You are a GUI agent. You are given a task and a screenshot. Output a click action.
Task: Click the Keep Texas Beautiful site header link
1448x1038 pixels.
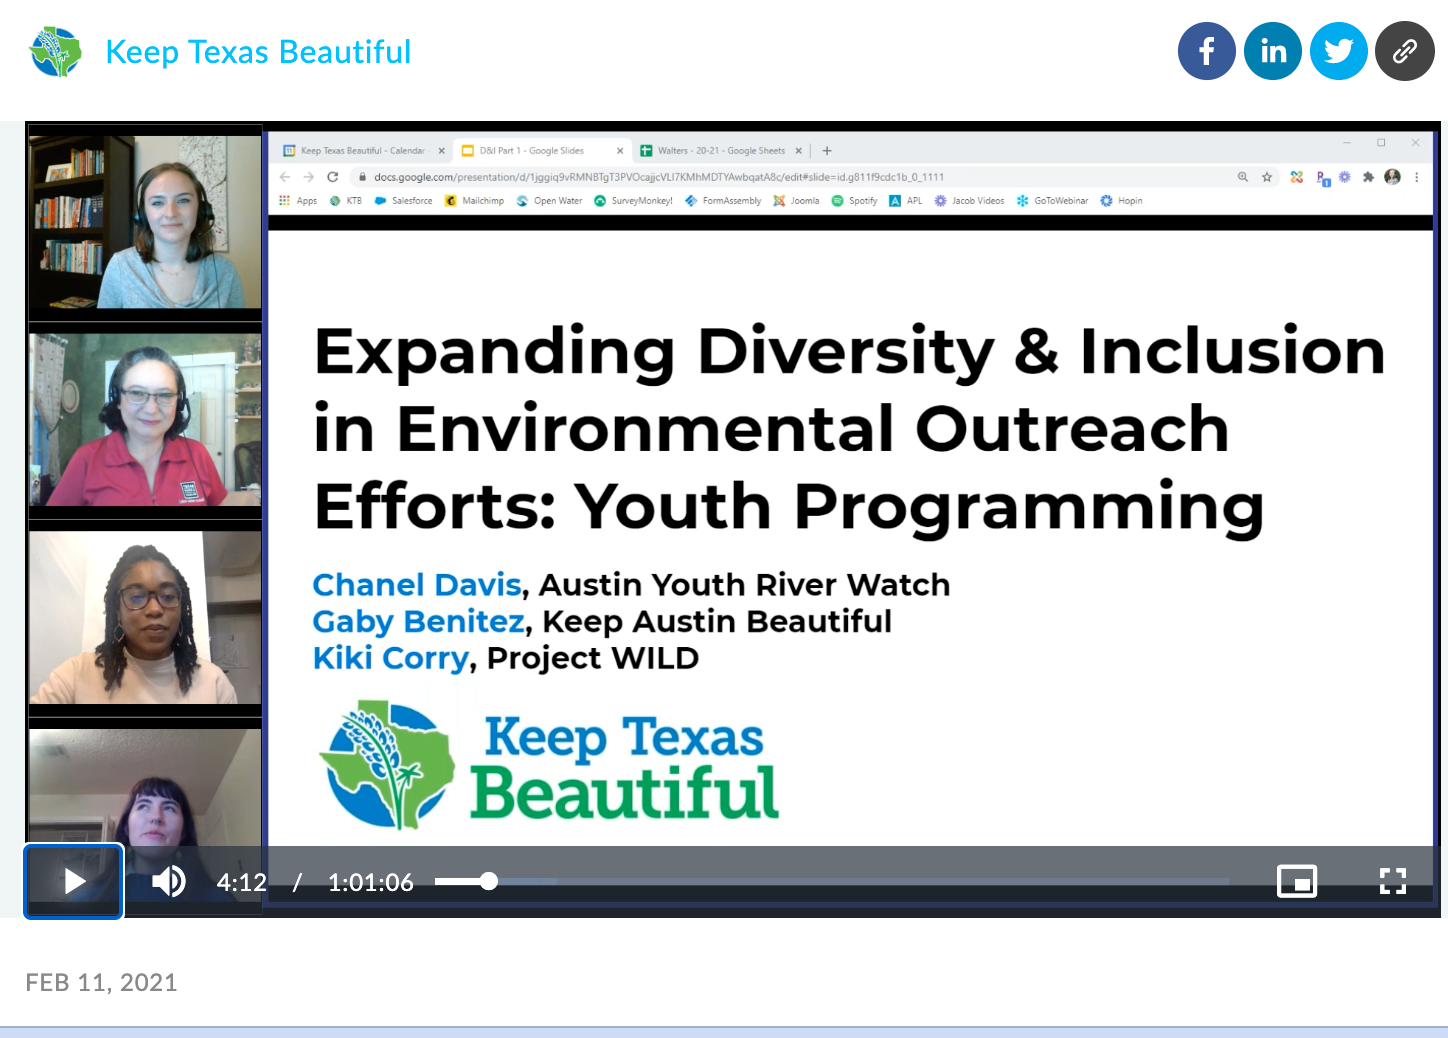pos(258,52)
